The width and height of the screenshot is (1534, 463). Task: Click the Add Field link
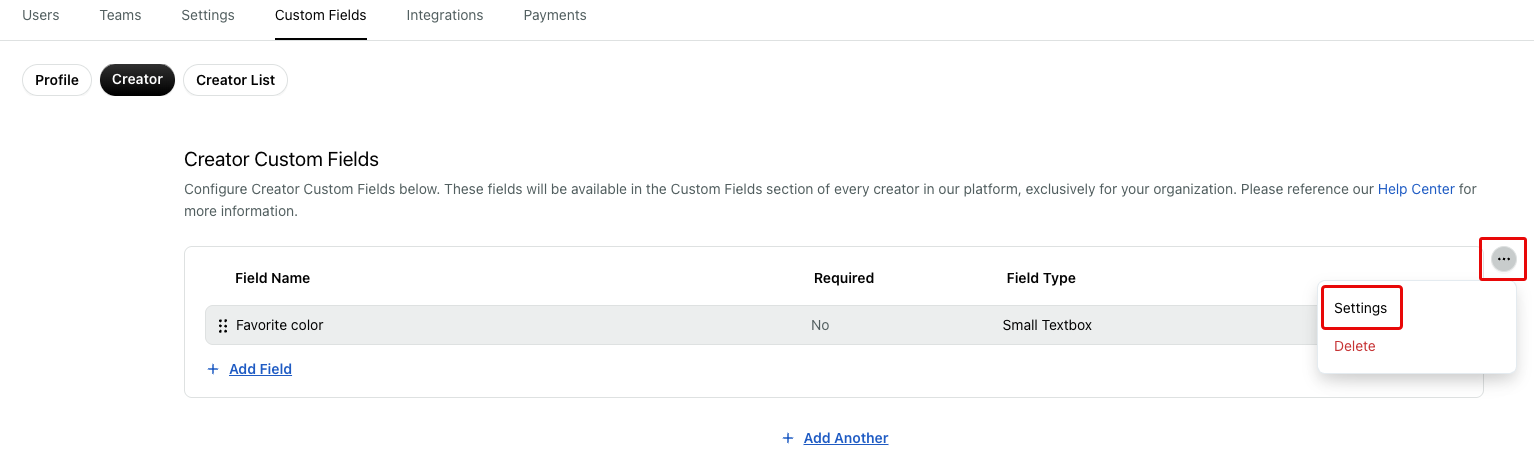(260, 369)
